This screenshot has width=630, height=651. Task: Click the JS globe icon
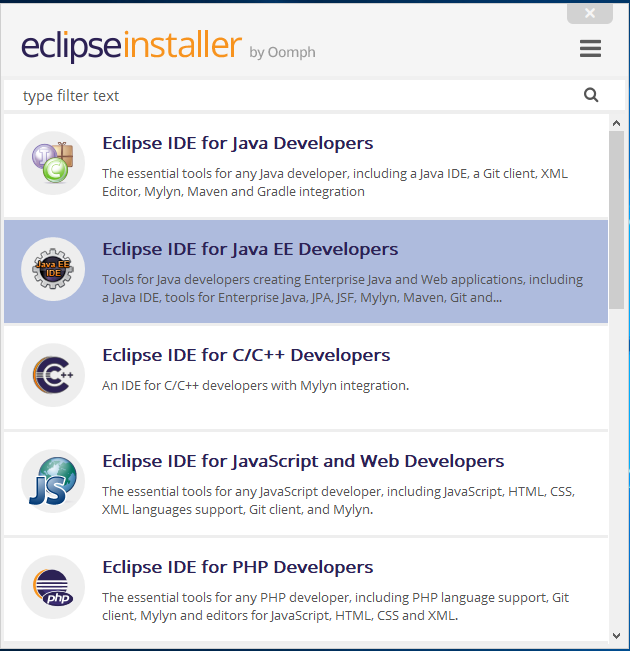[x=53, y=481]
